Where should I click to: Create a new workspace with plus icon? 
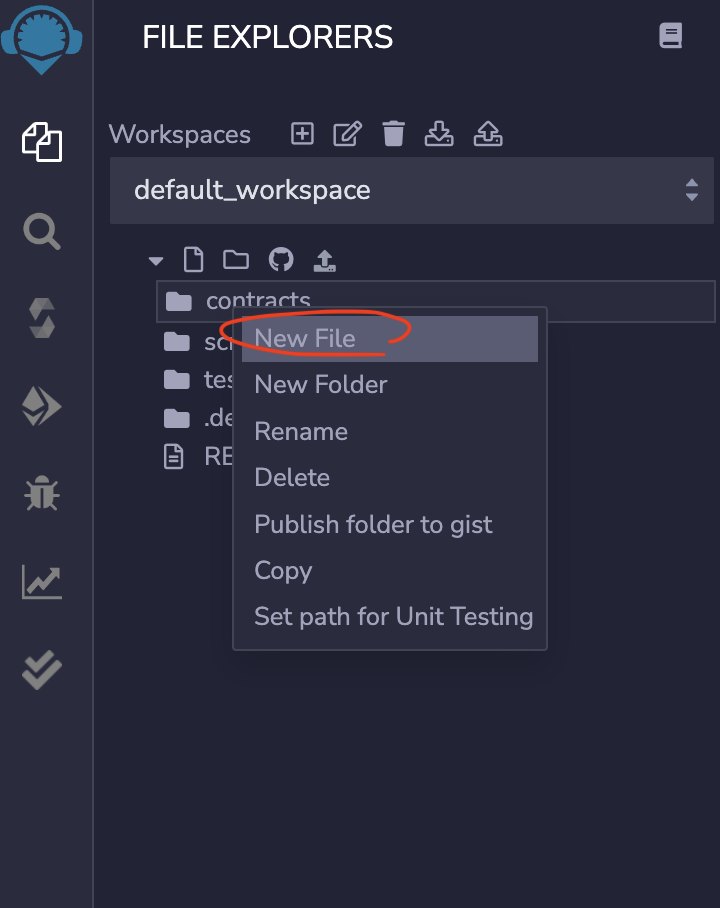click(x=302, y=134)
